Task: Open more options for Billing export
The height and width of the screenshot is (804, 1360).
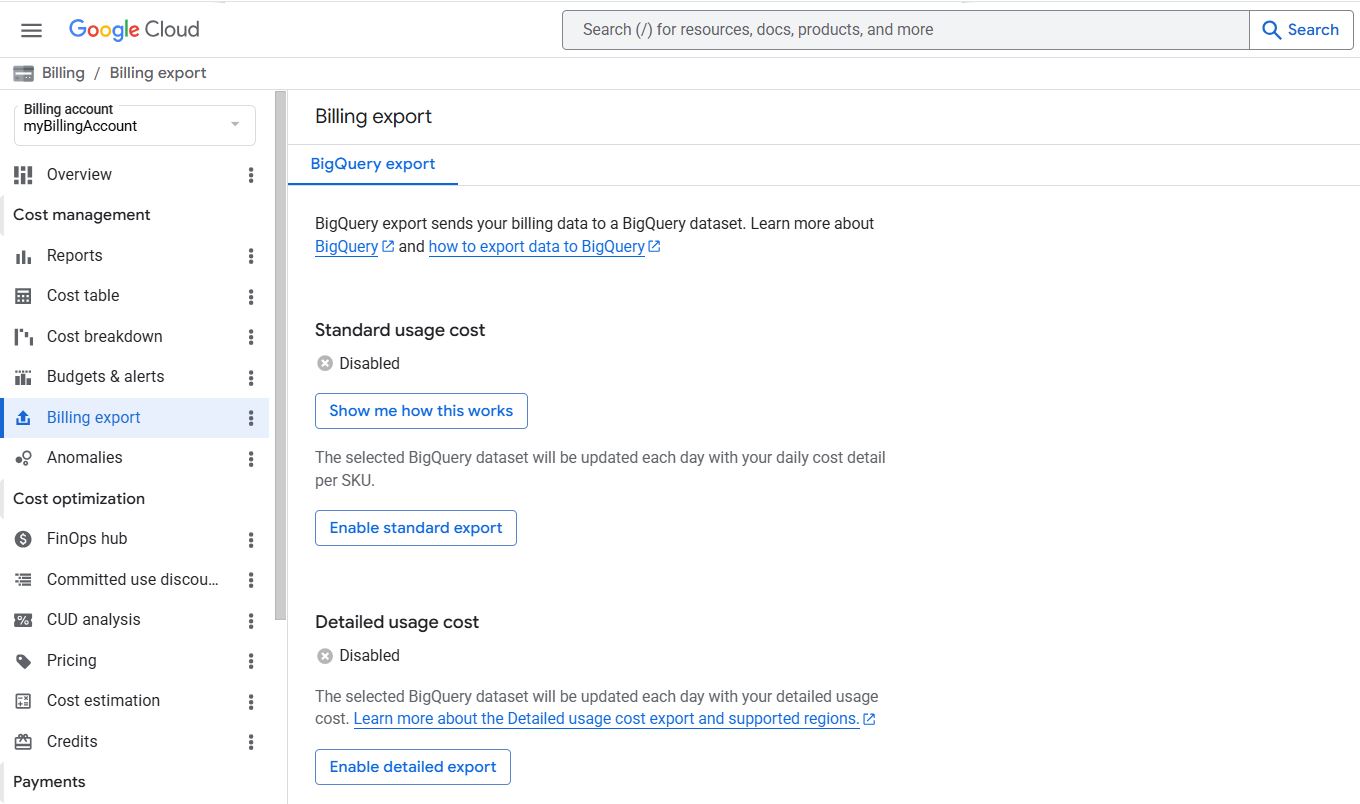Action: (251, 418)
